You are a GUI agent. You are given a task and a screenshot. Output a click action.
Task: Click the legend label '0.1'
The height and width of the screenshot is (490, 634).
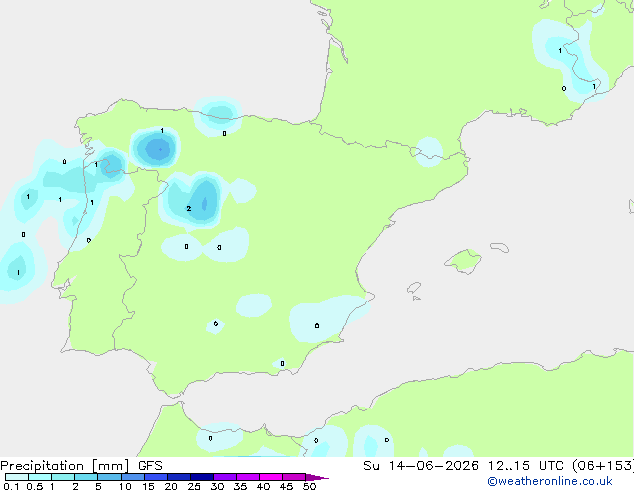(x=11, y=486)
